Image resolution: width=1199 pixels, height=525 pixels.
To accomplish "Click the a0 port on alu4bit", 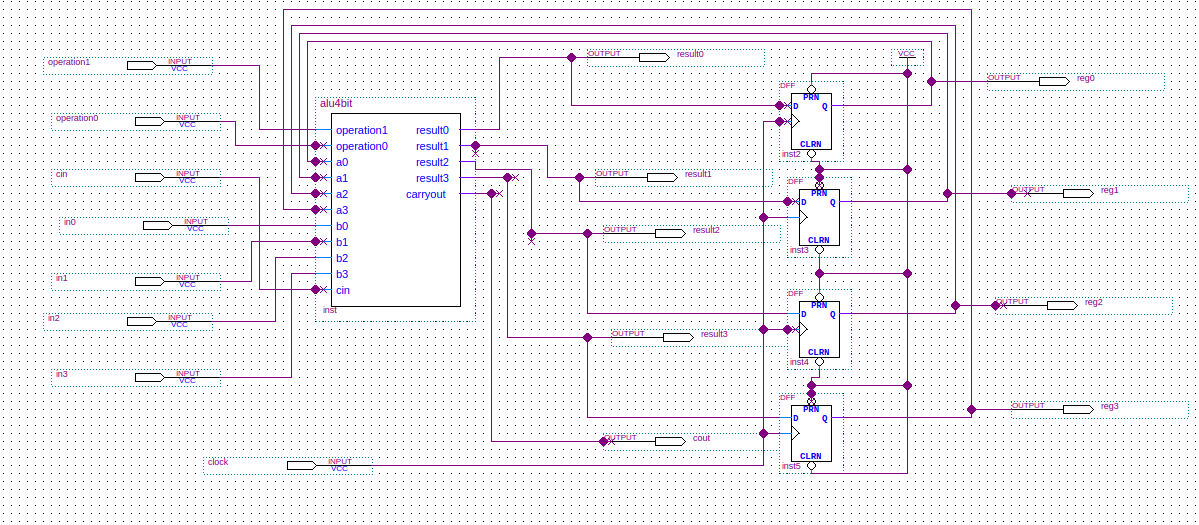I will [x=342, y=162].
